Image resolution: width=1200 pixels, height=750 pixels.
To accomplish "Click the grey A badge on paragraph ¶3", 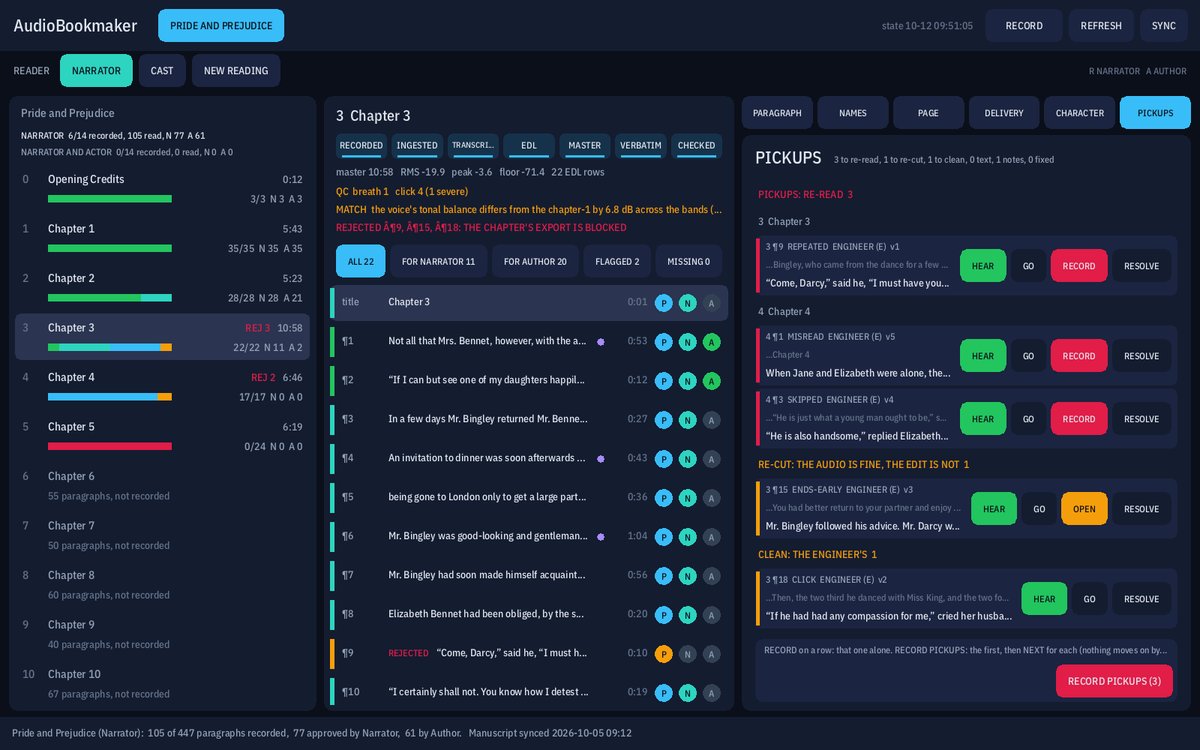I will click(x=712, y=419).
